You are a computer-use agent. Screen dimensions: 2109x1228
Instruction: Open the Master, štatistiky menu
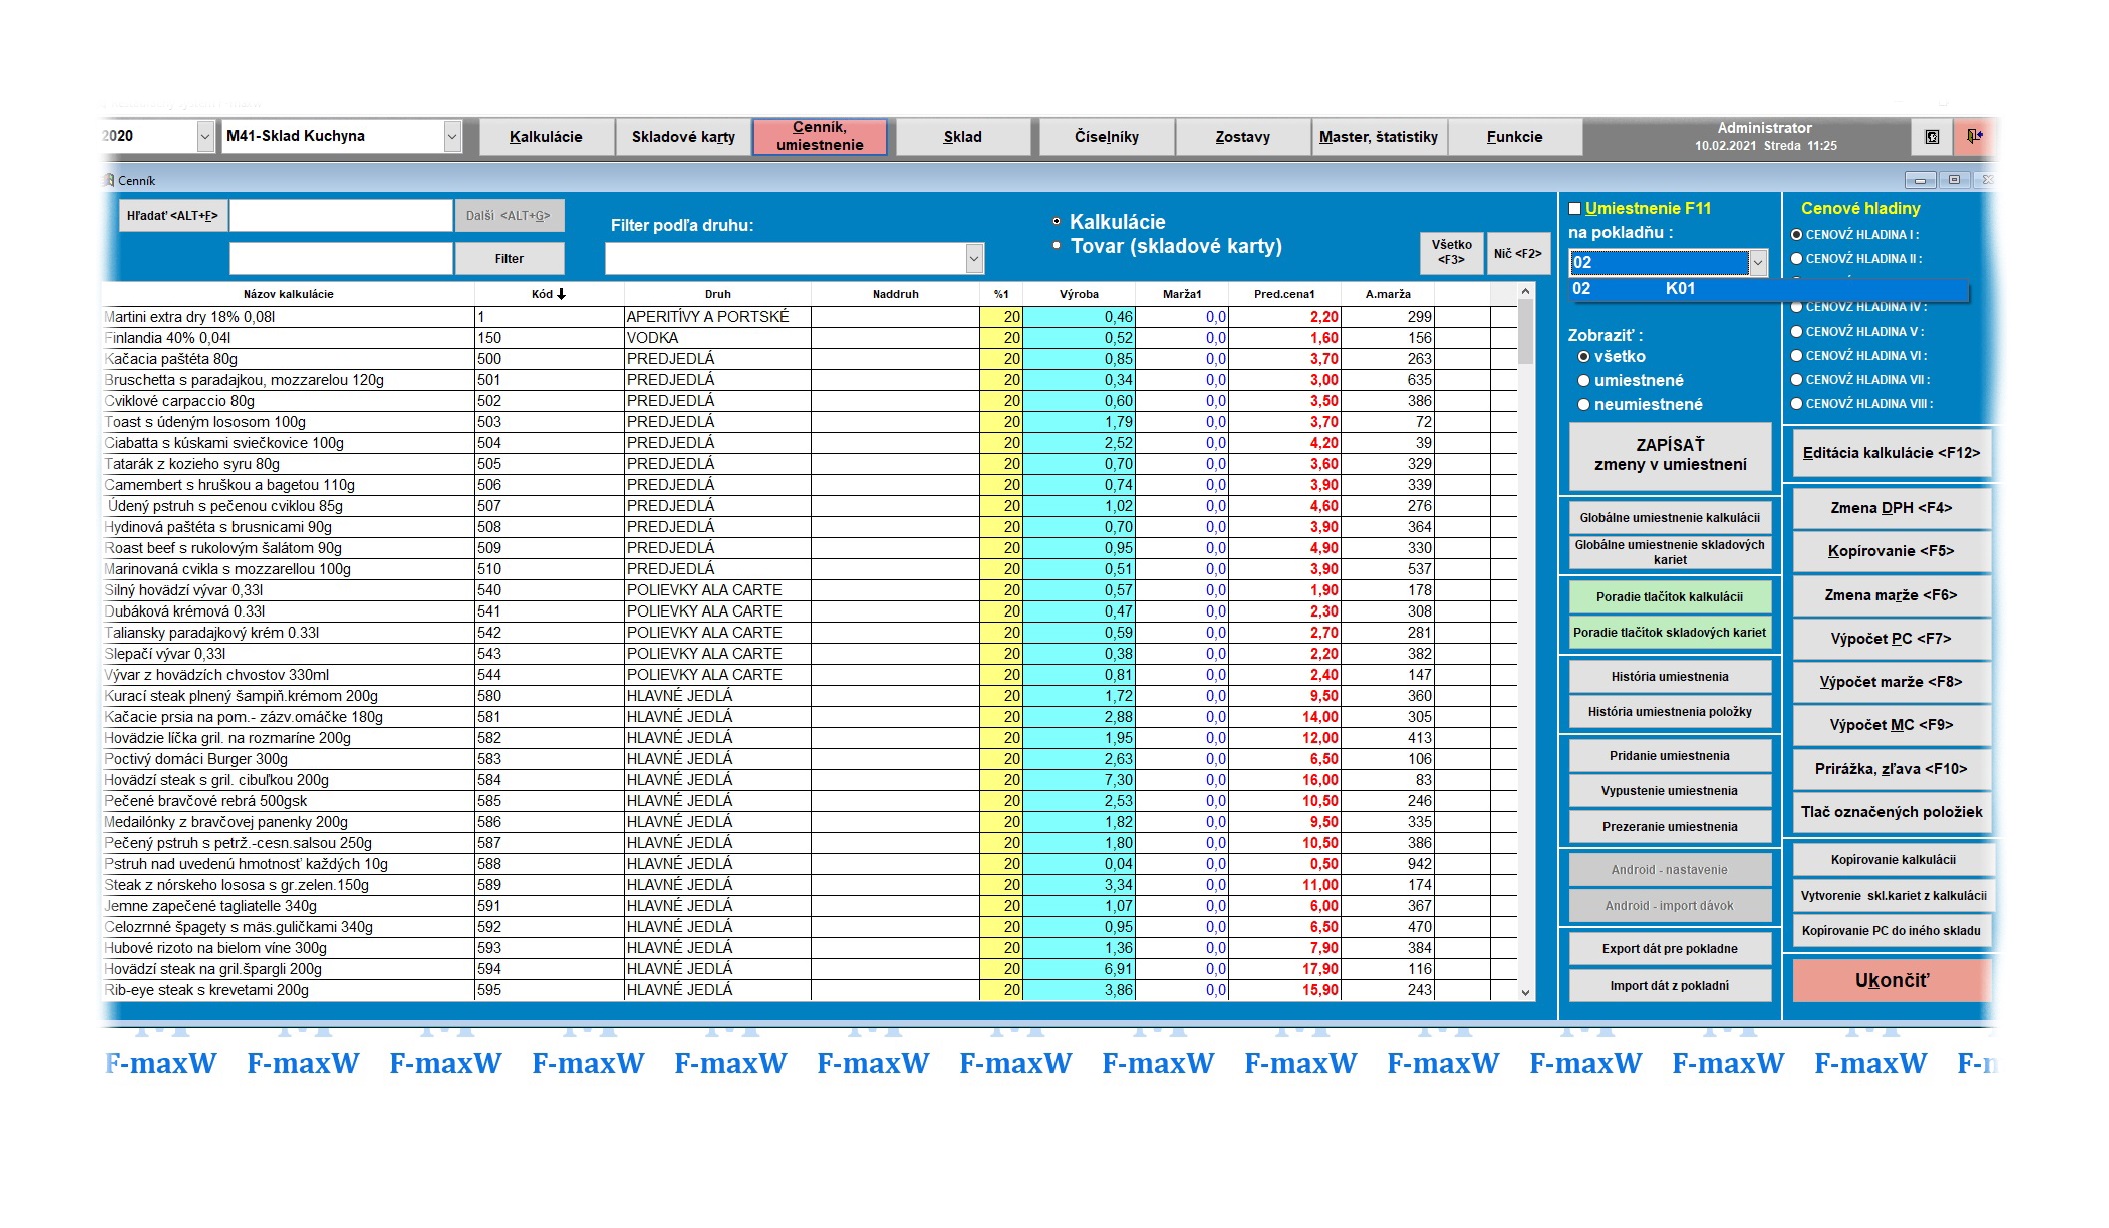point(1379,137)
